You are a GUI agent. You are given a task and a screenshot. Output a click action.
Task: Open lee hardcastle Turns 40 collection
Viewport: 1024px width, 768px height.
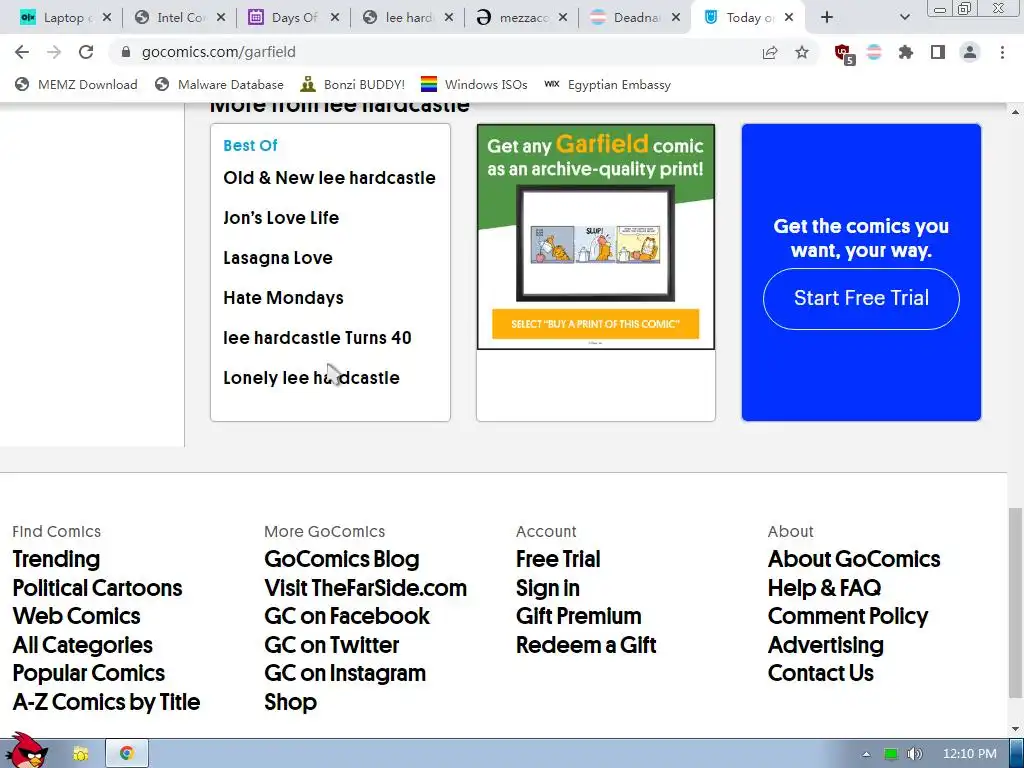coord(317,338)
